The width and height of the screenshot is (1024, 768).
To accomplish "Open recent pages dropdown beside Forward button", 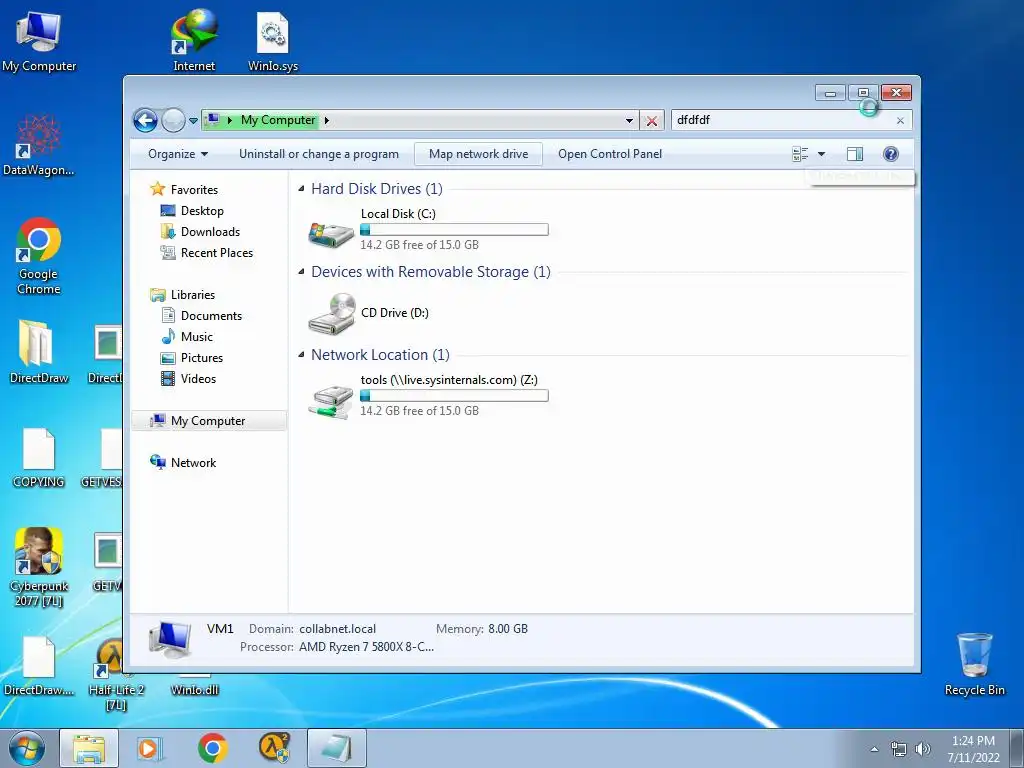I will coord(193,121).
